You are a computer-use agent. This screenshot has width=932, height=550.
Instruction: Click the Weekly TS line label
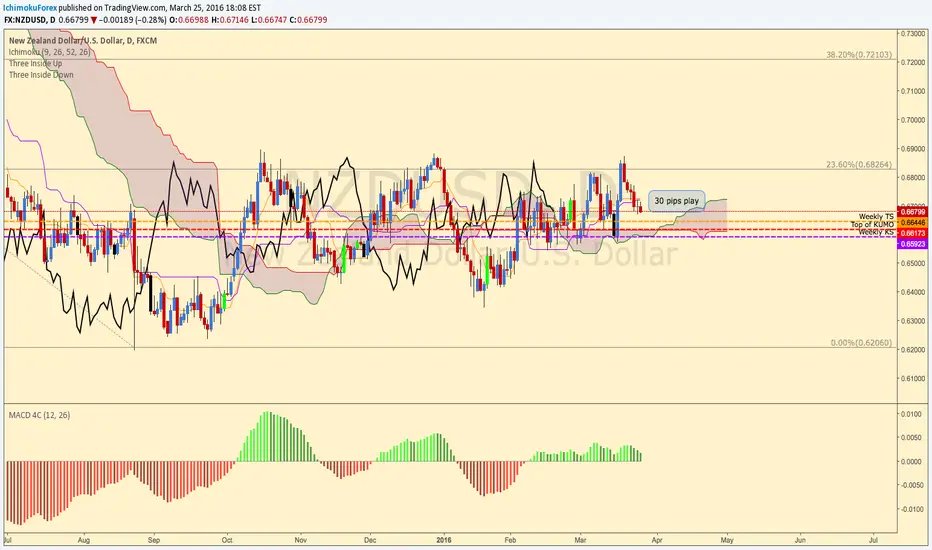(x=876, y=216)
